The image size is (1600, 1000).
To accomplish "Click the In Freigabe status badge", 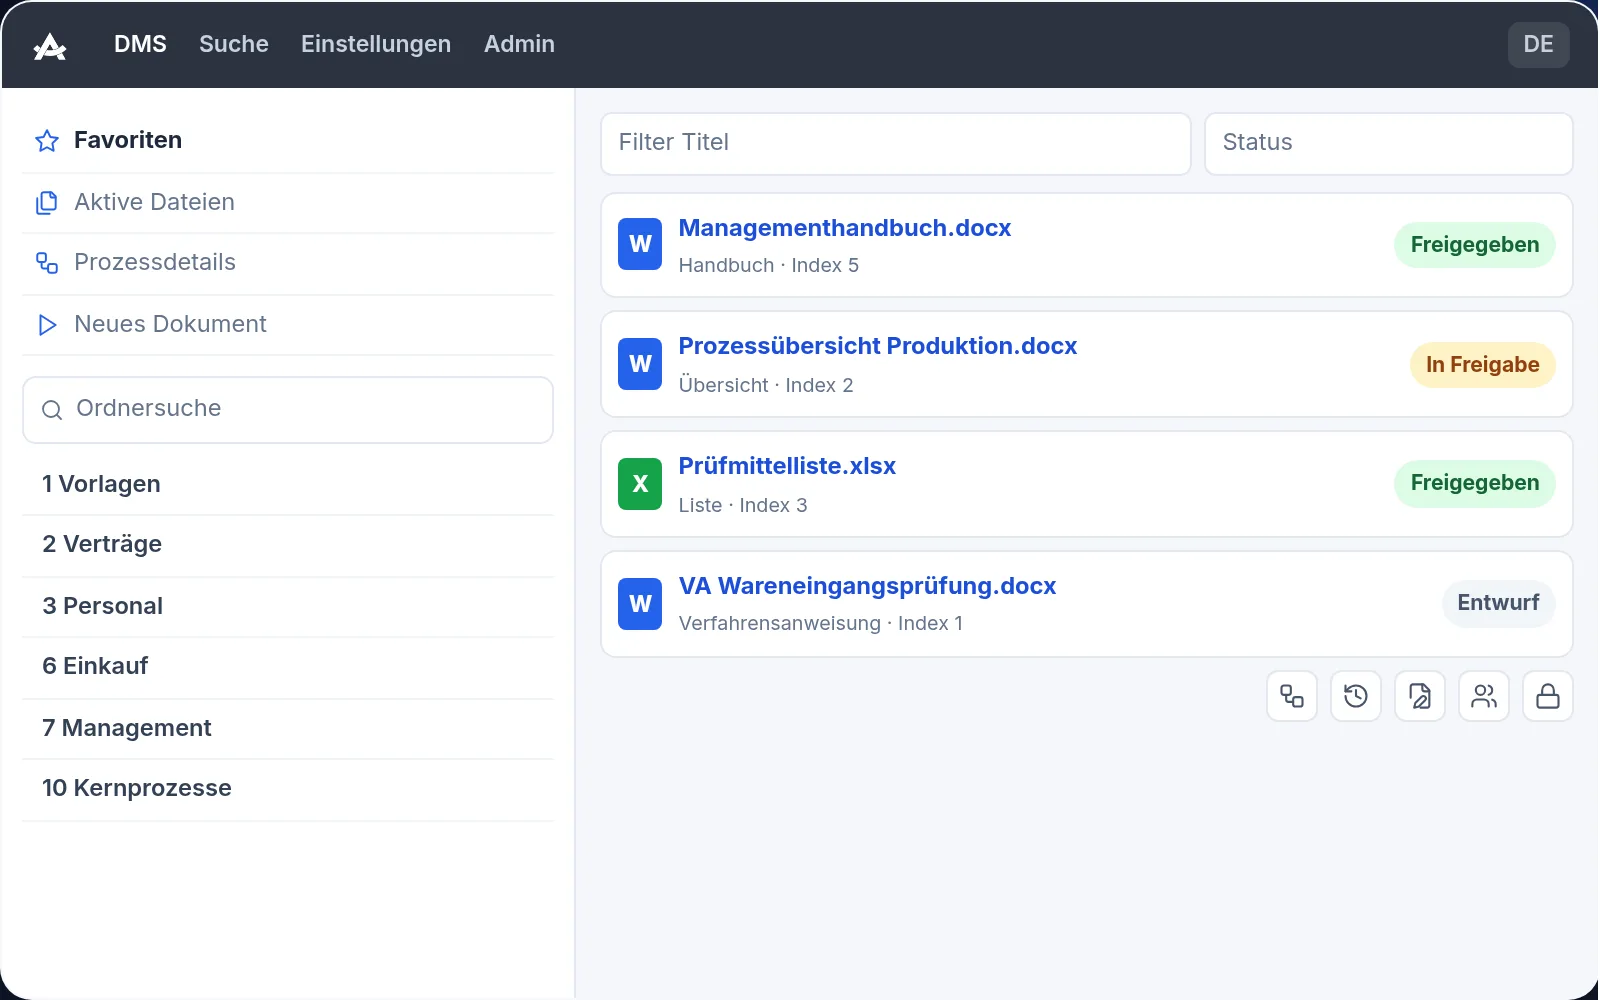I will (1483, 365).
